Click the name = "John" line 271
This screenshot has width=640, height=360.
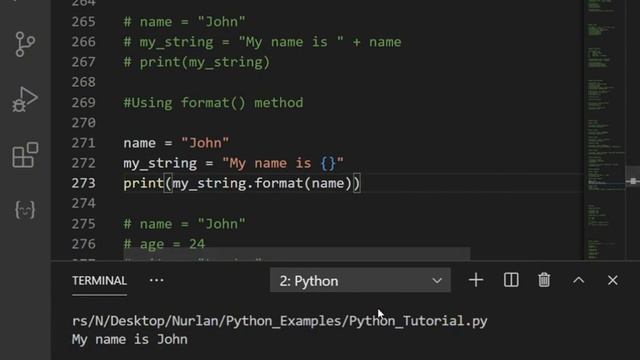pos(176,143)
